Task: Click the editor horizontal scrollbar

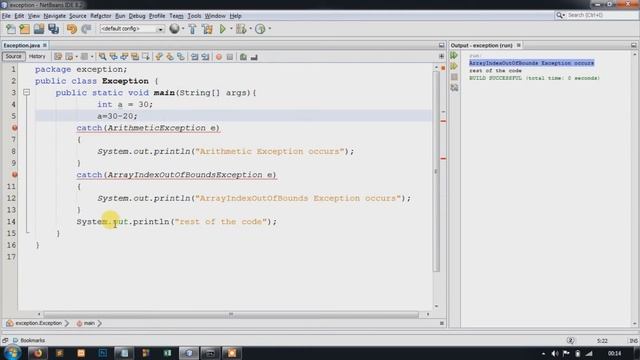Action: point(231,314)
